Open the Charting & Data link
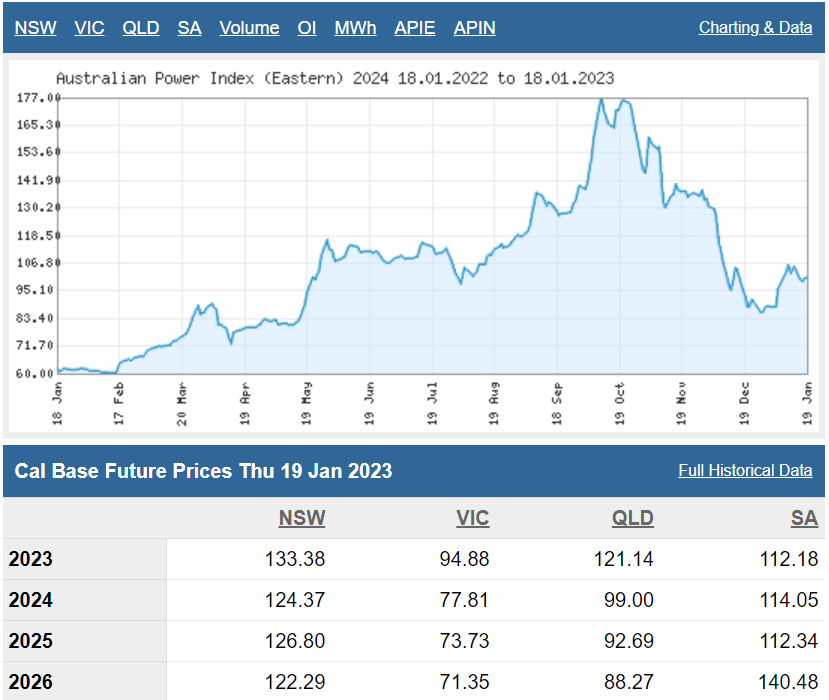Screen dimensions: 829x700 point(755,28)
